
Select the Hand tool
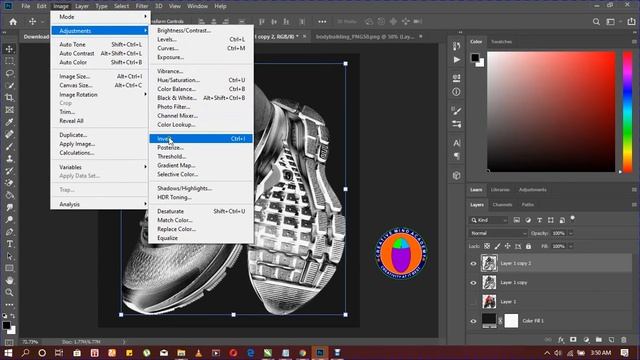tap(9, 280)
